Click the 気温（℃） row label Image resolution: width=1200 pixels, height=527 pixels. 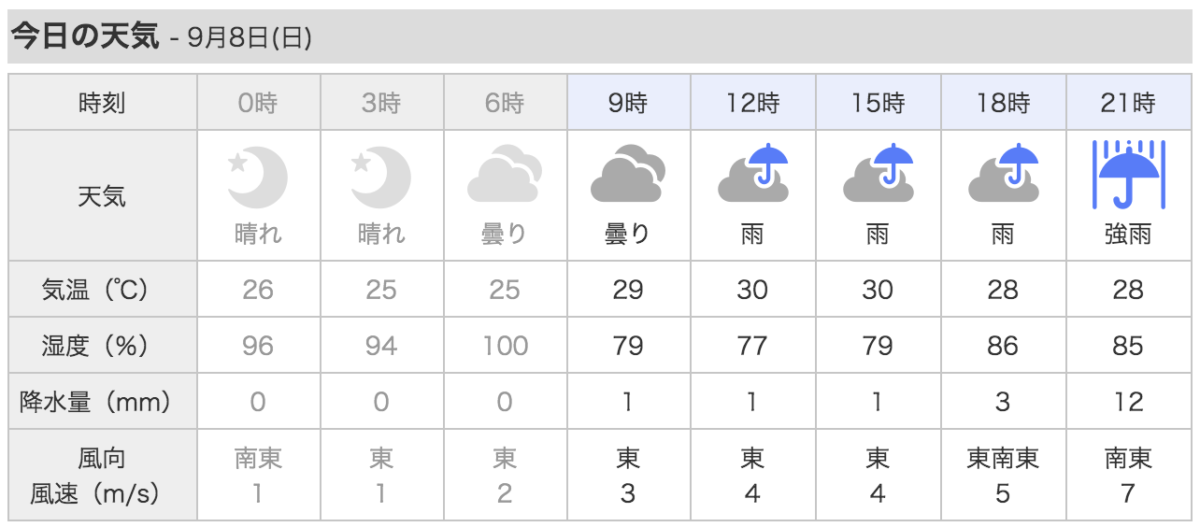point(102,290)
